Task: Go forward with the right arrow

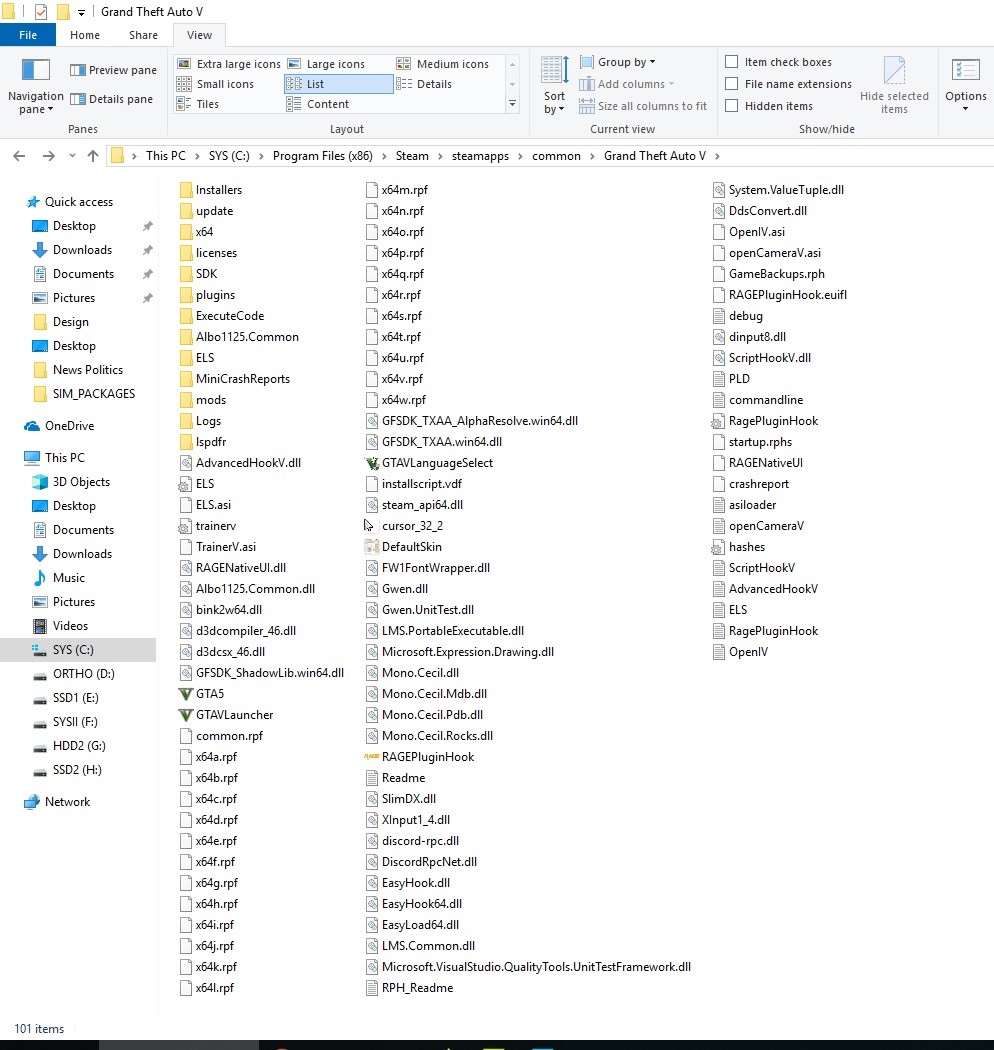Action: point(48,156)
